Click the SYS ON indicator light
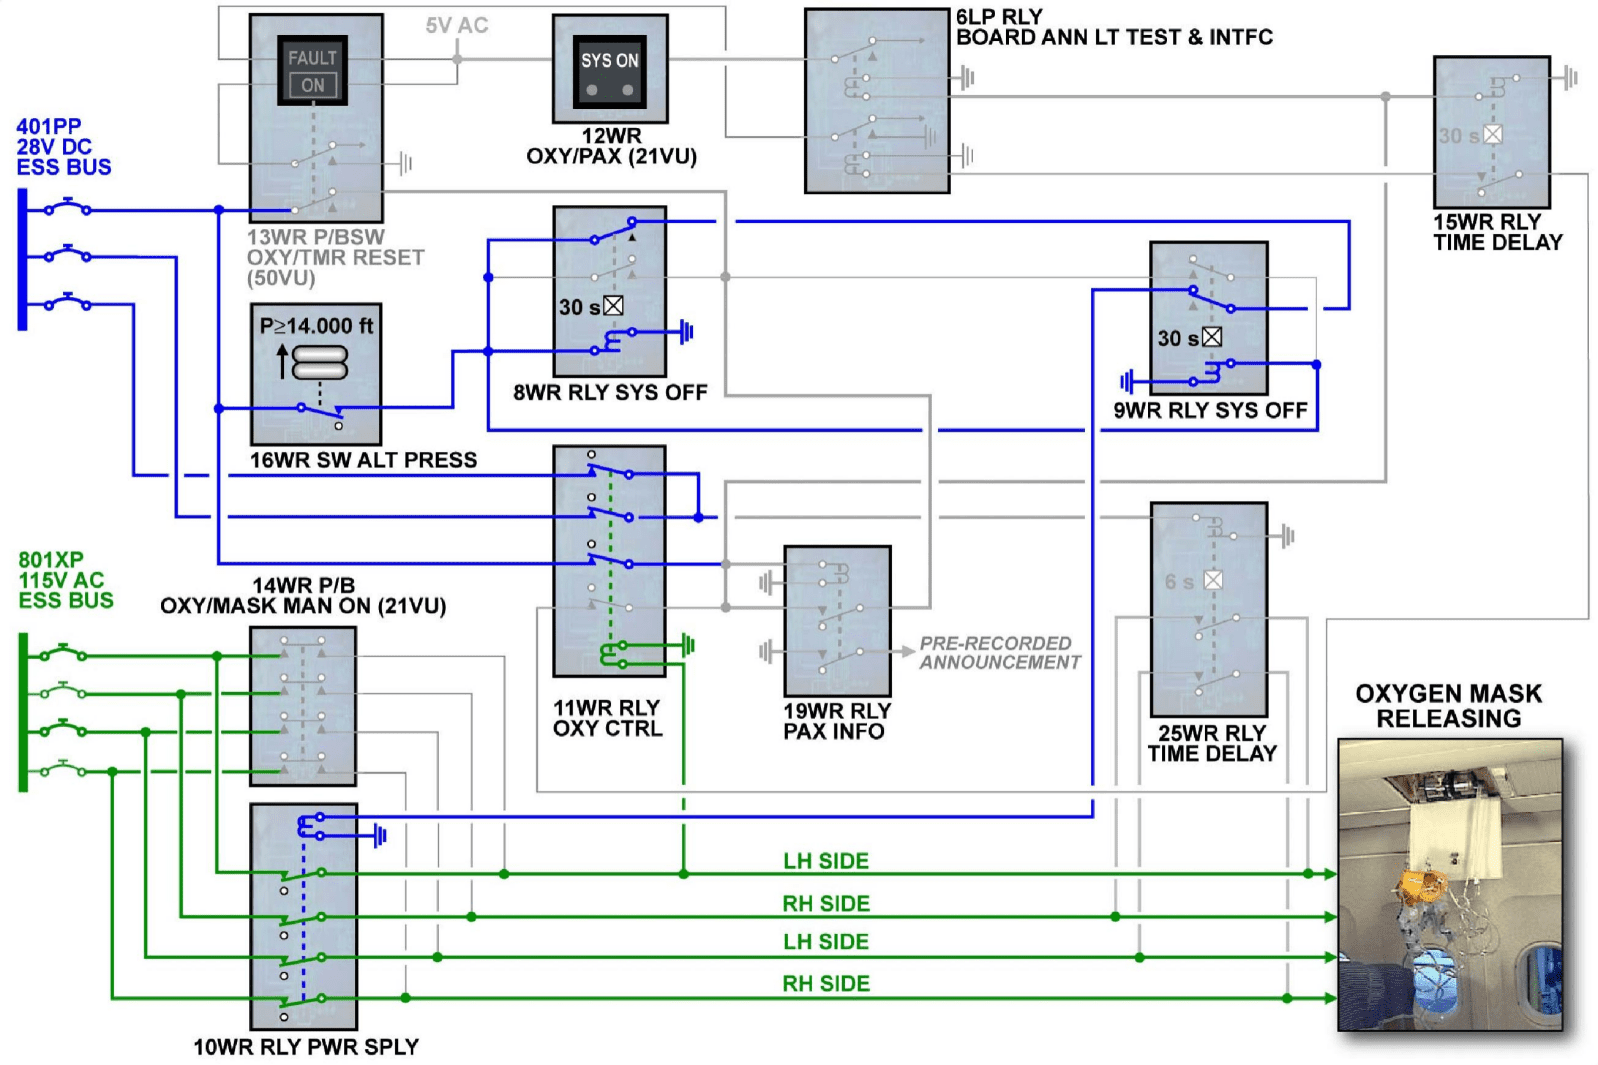 pos(609,71)
